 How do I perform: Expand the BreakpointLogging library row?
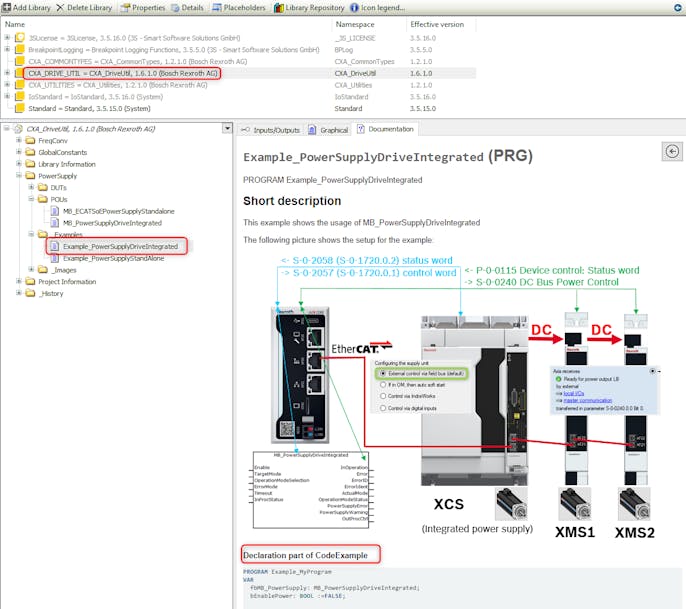pyautogui.click(x=7, y=49)
